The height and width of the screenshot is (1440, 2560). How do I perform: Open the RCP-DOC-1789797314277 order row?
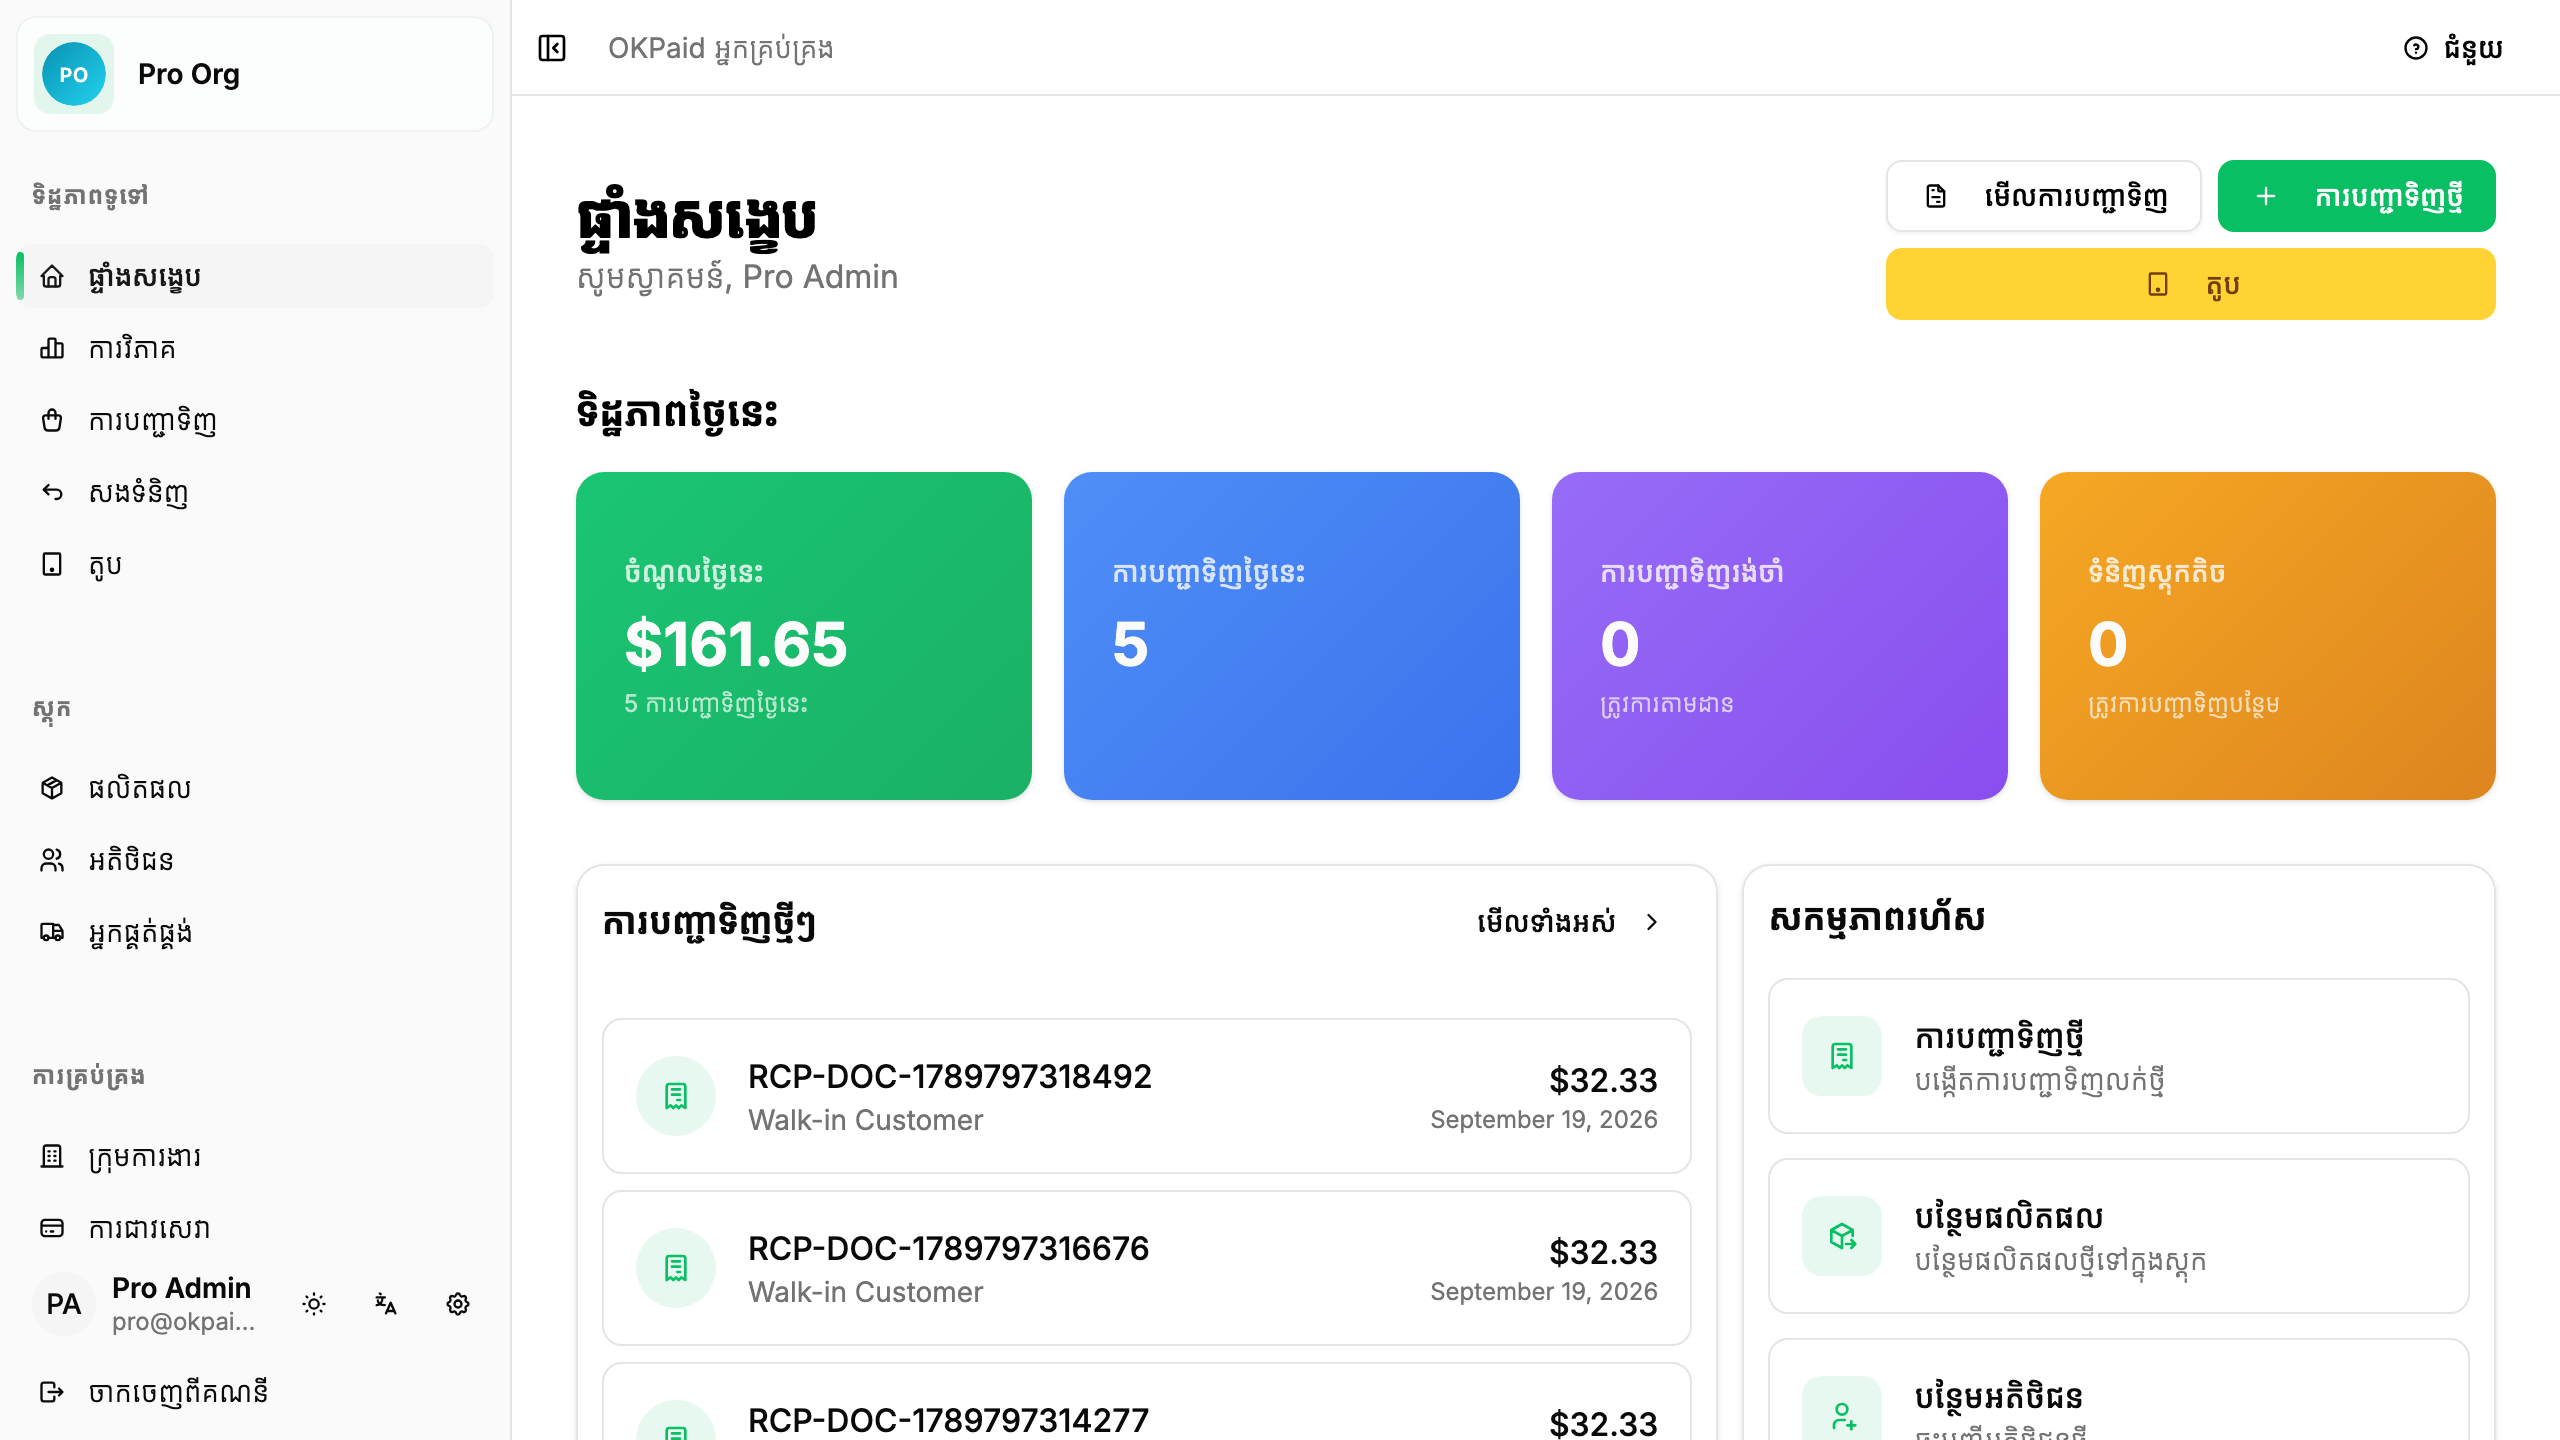click(1147, 1402)
